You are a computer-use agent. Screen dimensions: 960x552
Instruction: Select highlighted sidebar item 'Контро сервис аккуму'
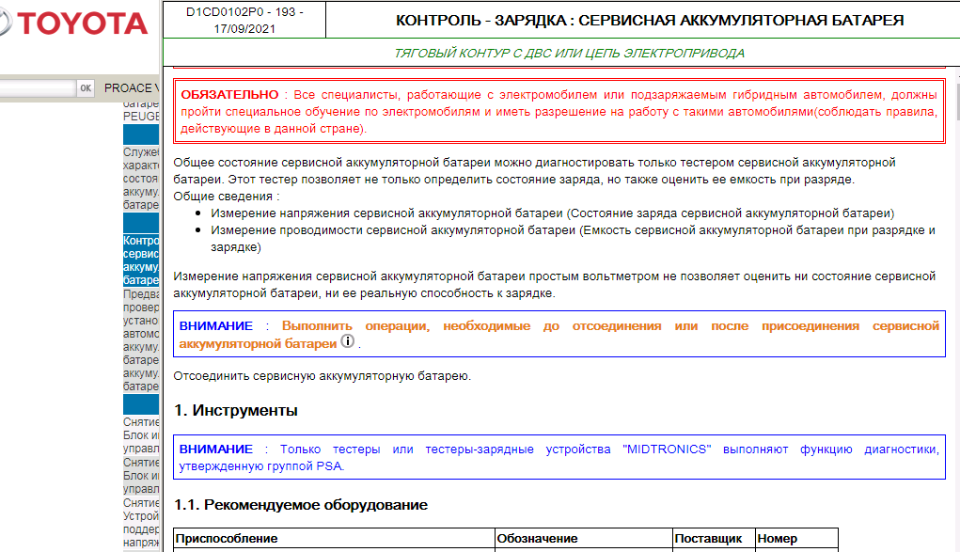pos(141,260)
